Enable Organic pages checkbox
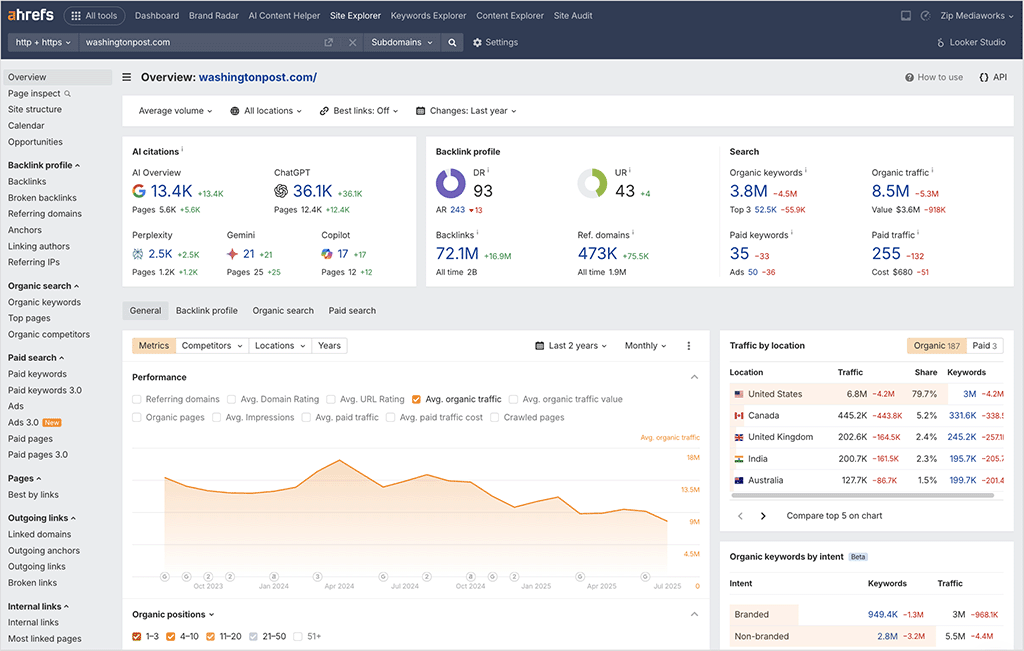The height and width of the screenshot is (651, 1024). click(136, 417)
